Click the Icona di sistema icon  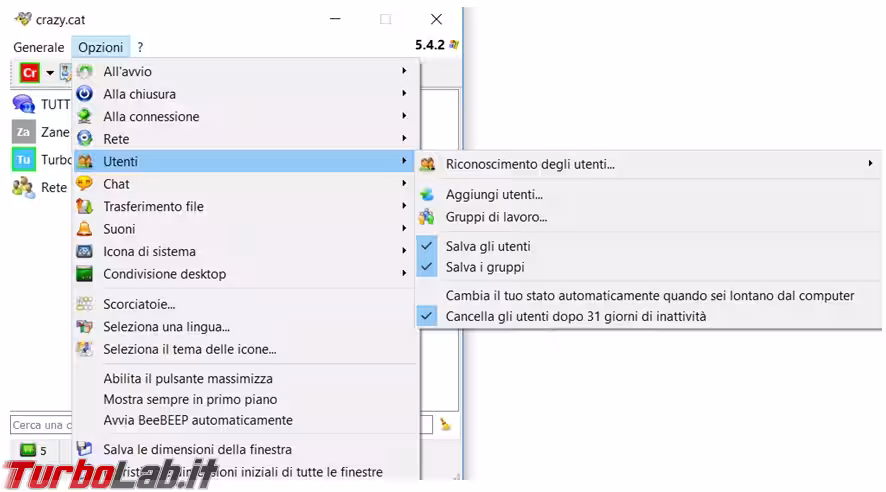pos(85,251)
